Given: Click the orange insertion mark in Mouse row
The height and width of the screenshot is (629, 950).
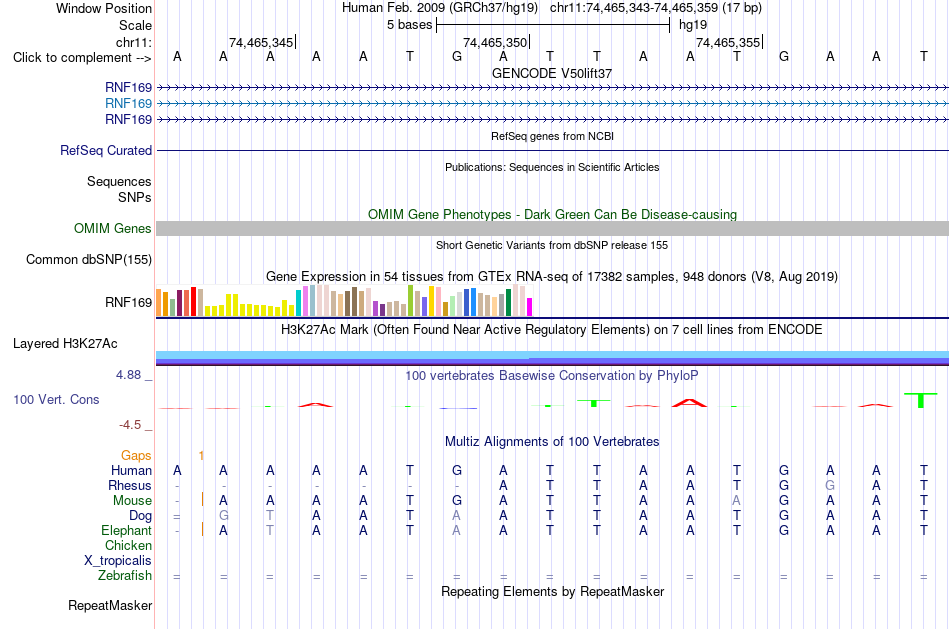Looking at the screenshot, I should (202, 499).
